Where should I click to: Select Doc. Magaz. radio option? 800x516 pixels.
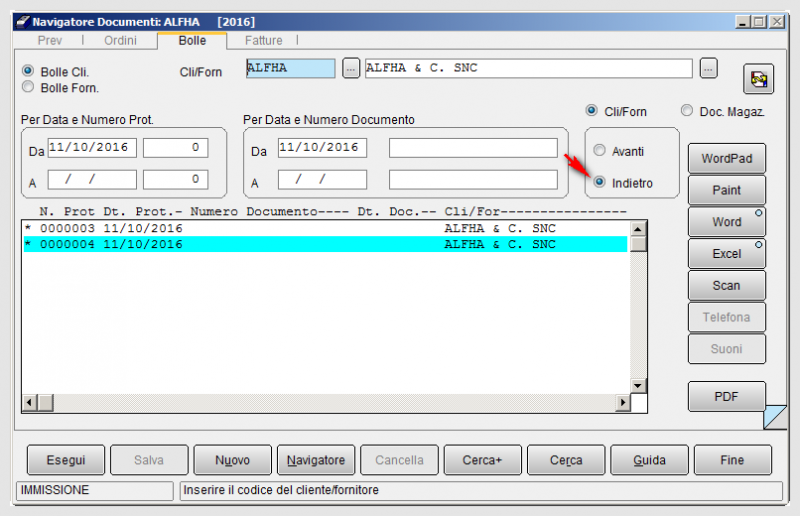point(687,110)
